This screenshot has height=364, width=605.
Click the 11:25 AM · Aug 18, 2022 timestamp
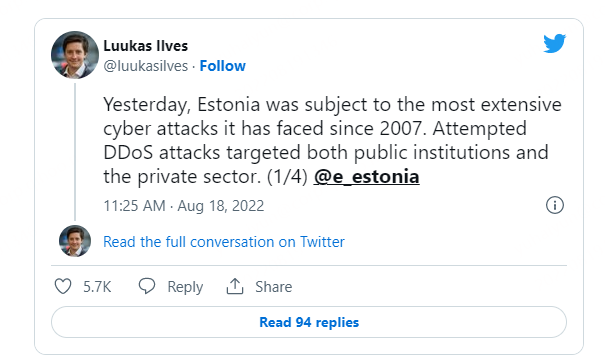[184, 206]
